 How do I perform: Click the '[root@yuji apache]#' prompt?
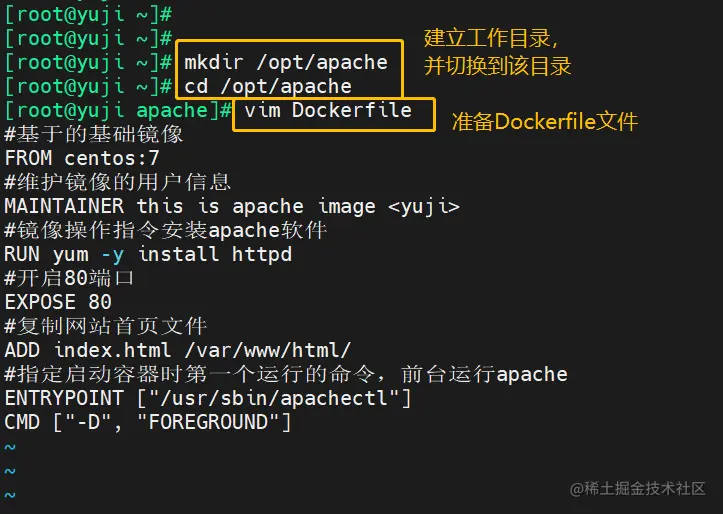[119, 110]
